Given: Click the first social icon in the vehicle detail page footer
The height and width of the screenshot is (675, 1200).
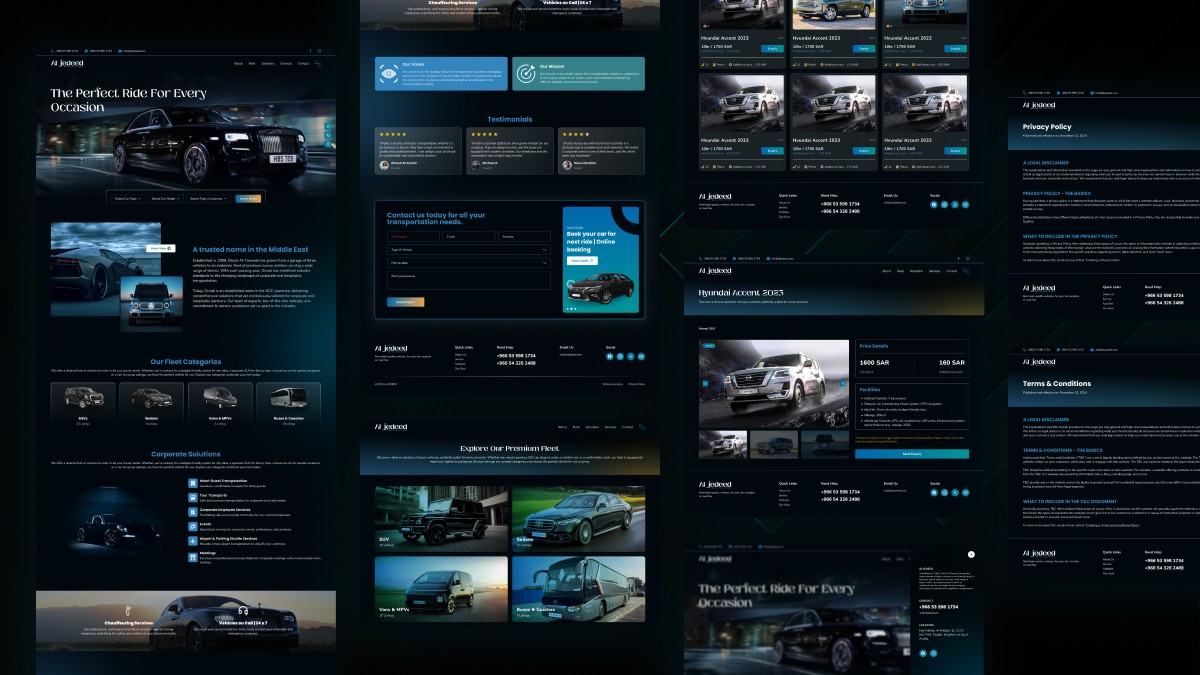Looking at the screenshot, I should pyautogui.click(x=934, y=493).
